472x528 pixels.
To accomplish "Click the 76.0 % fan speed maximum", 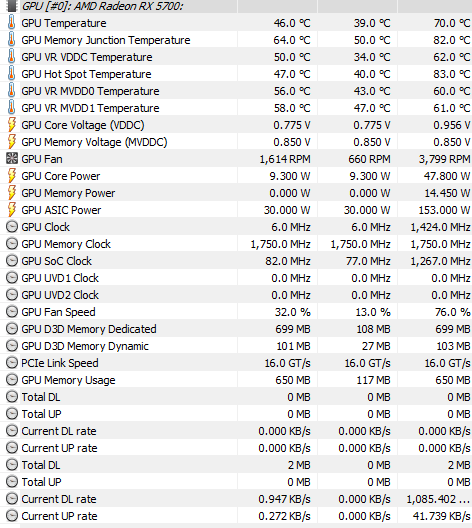I will pyautogui.click(x=452, y=312).
